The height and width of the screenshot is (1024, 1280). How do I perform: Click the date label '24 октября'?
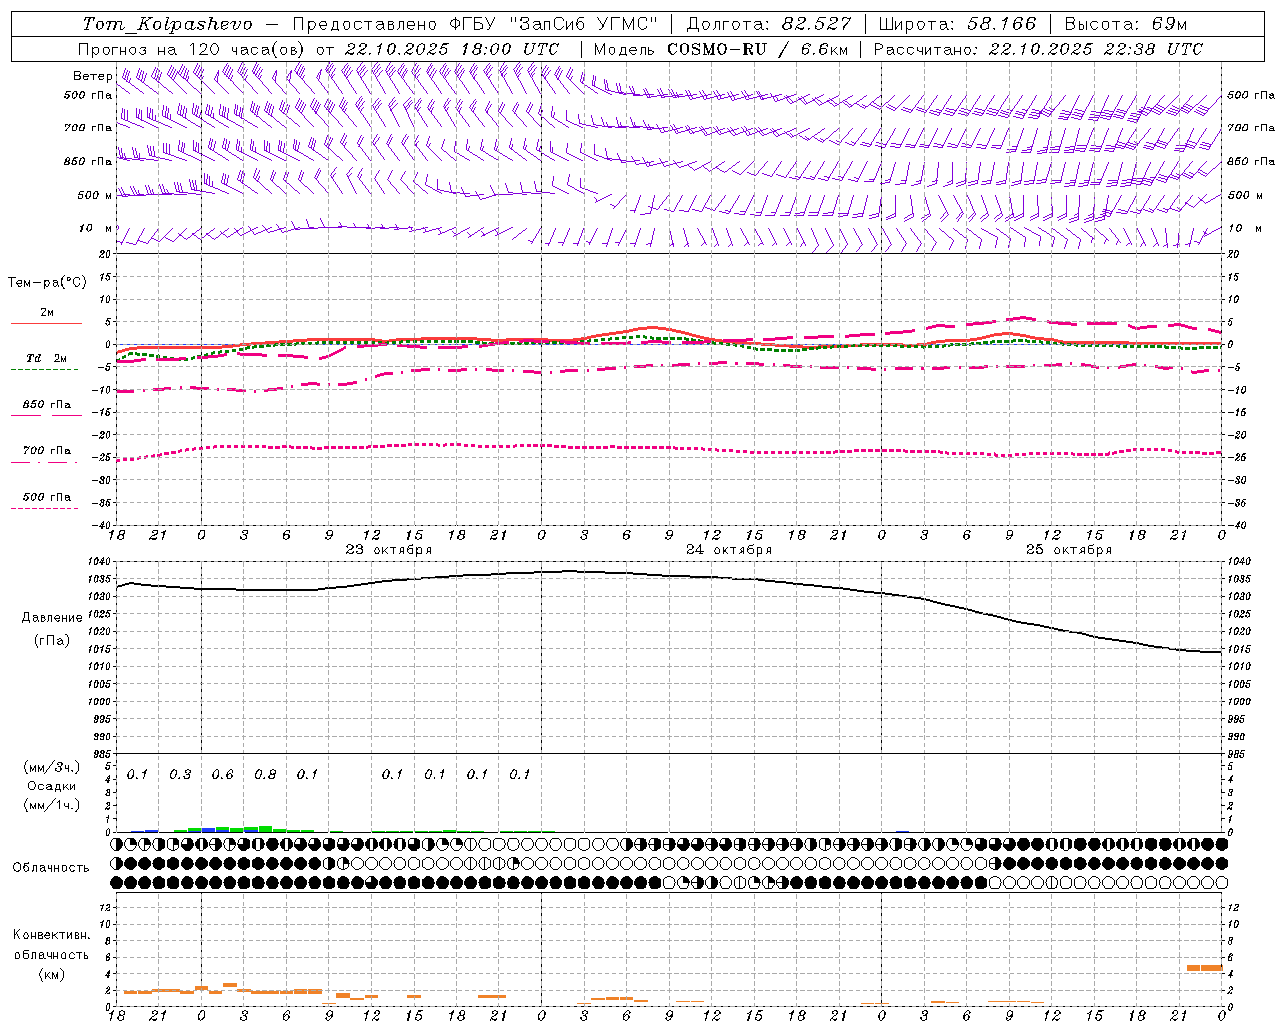pyautogui.click(x=729, y=550)
